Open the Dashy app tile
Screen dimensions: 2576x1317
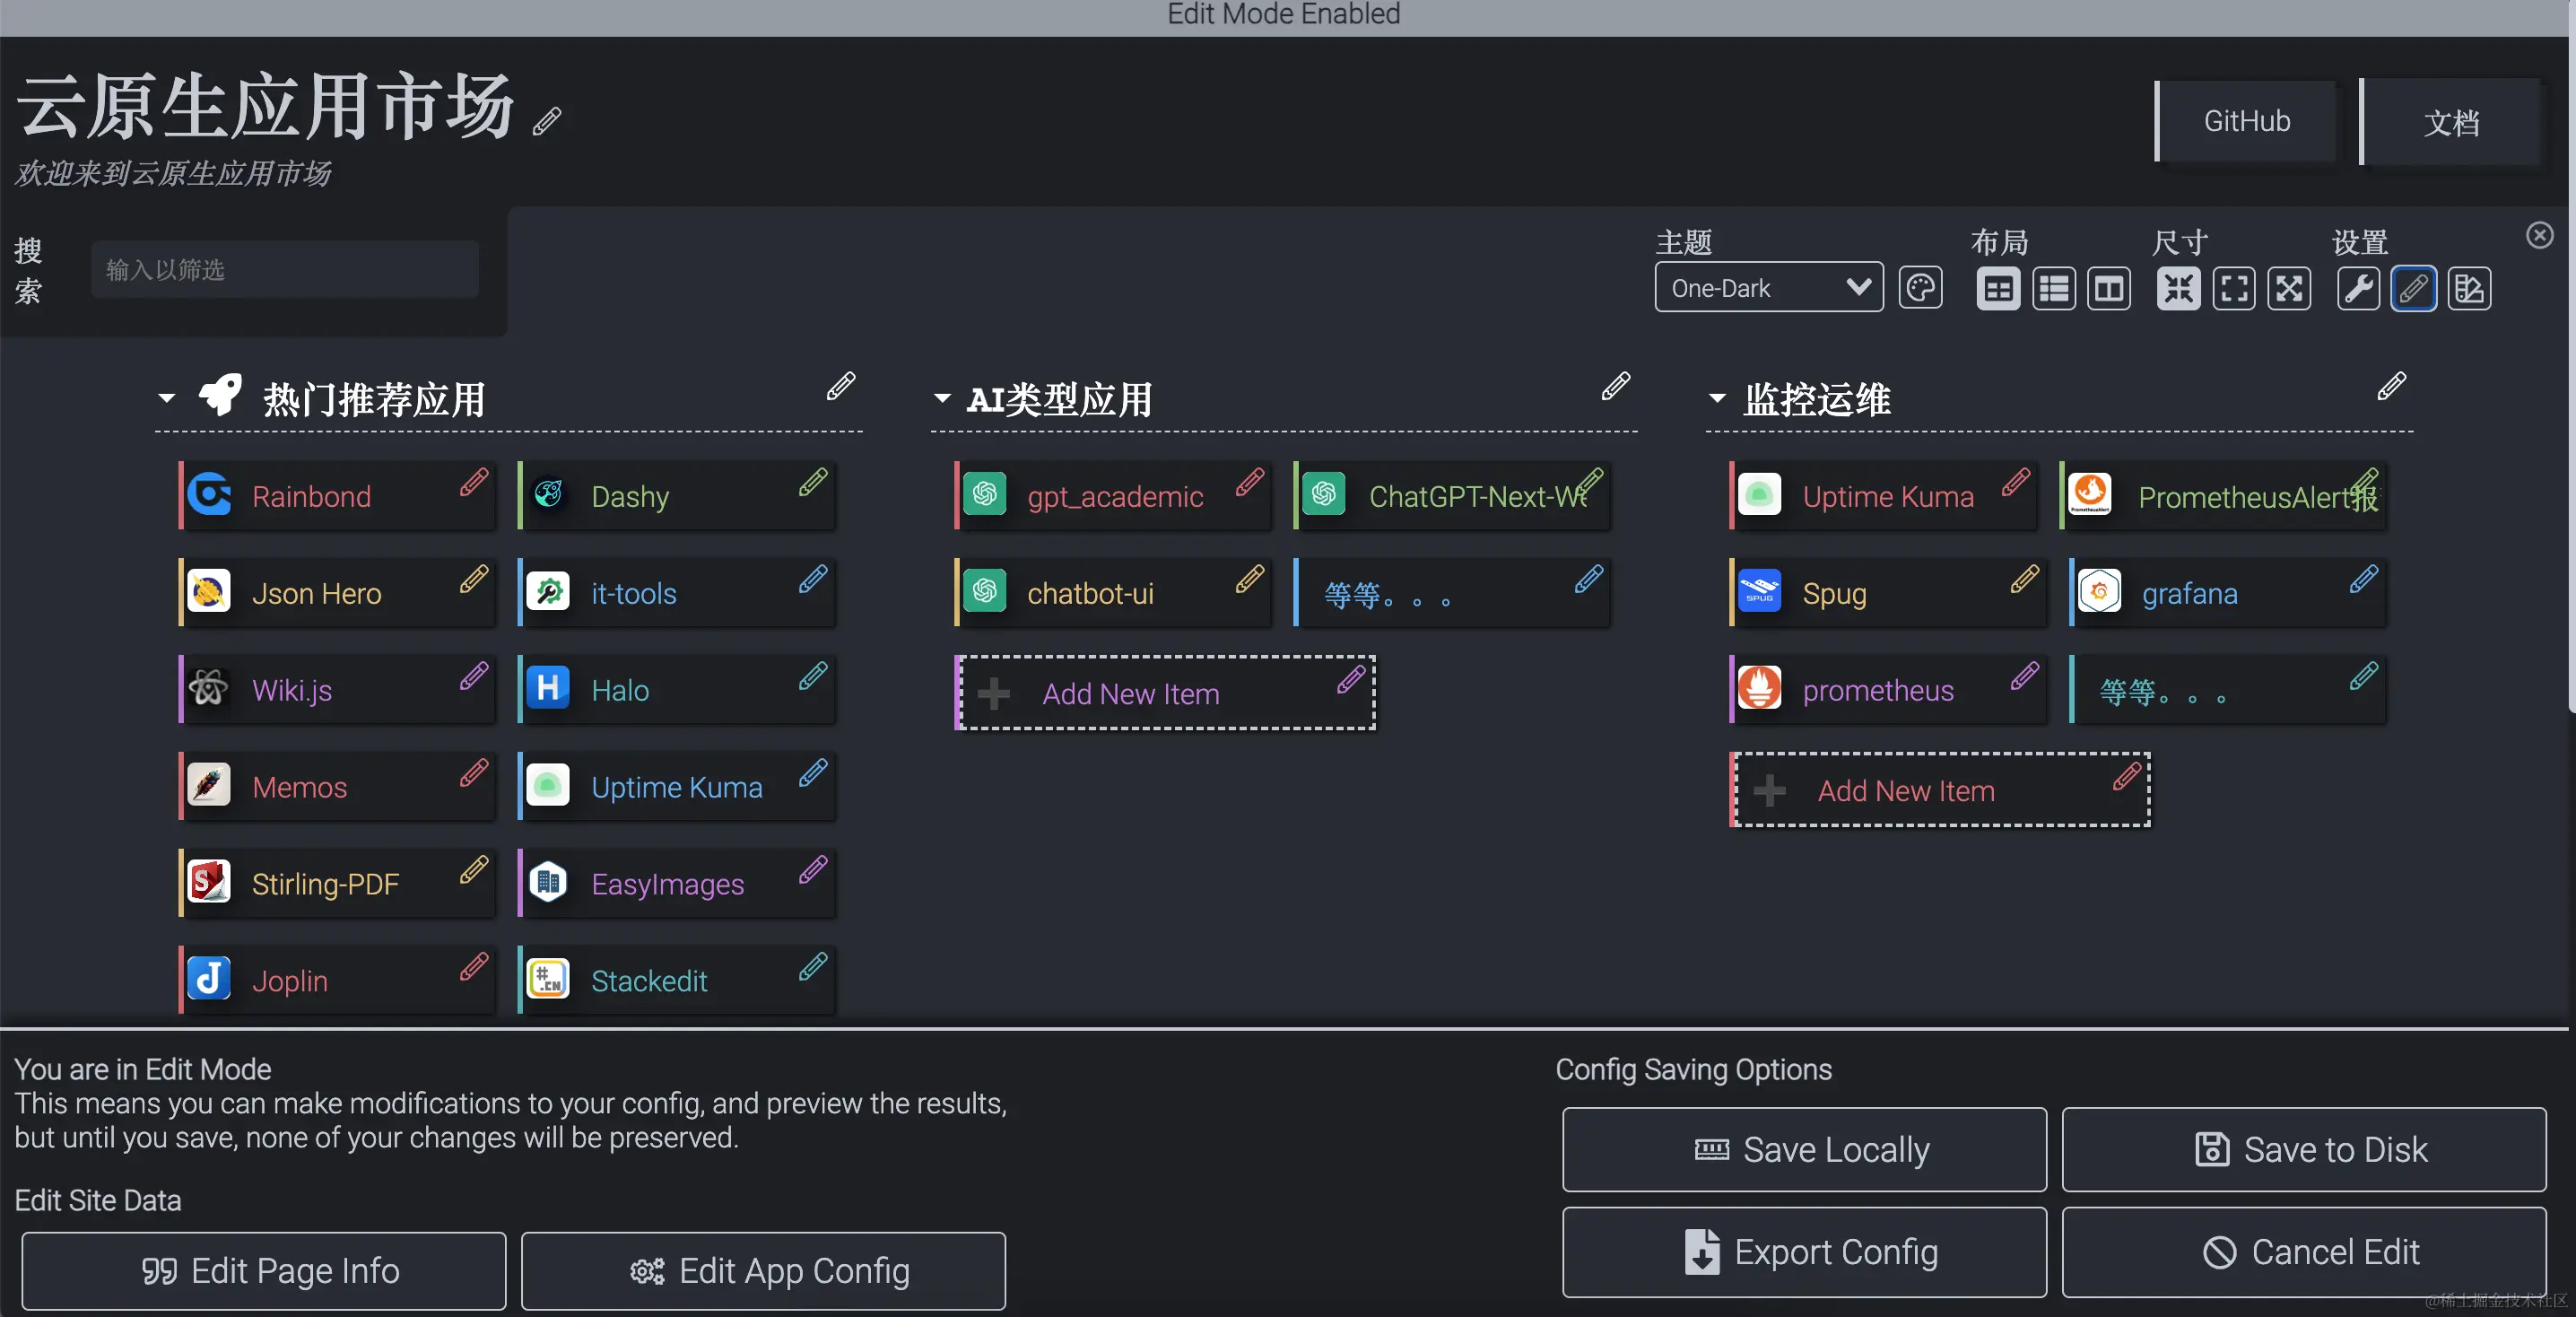(x=676, y=496)
